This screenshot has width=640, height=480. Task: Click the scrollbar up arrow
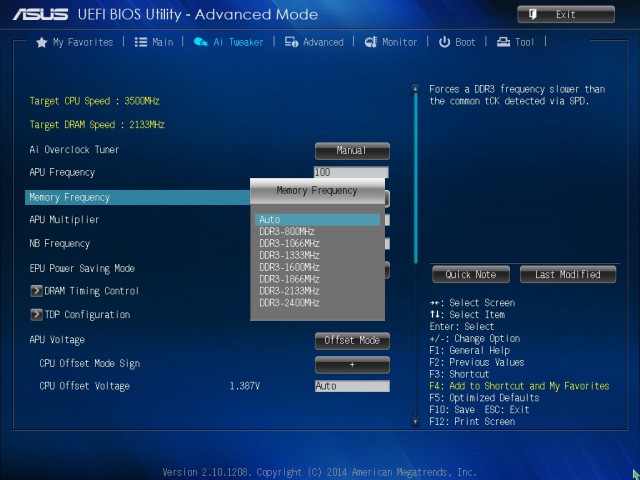coord(415,89)
